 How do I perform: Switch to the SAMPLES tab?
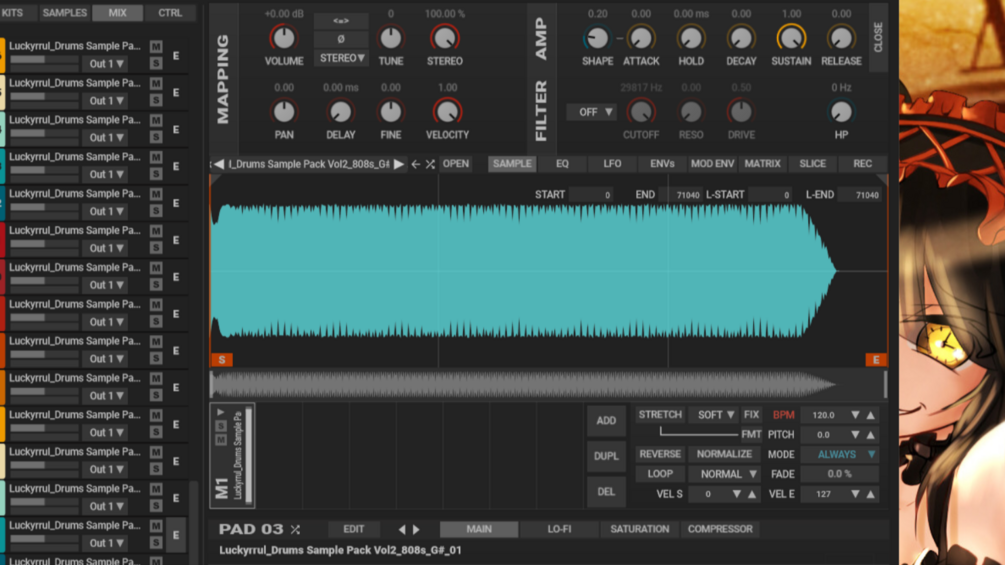click(x=64, y=13)
